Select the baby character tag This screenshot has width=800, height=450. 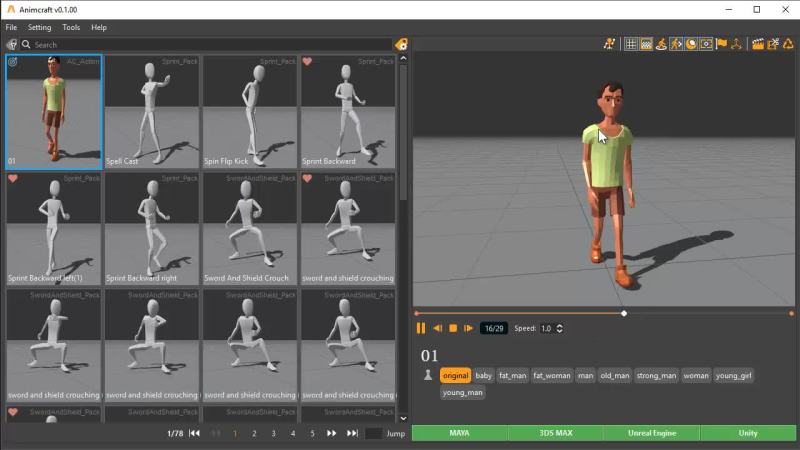click(x=483, y=376)
